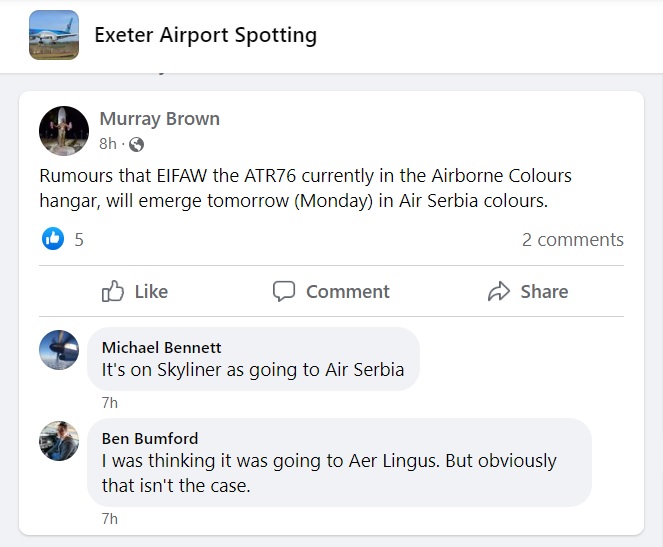The width and height of the screenshot is (663, 547).
Task: Open Michael Bennett's avatar picture
Action: [59, 350]
